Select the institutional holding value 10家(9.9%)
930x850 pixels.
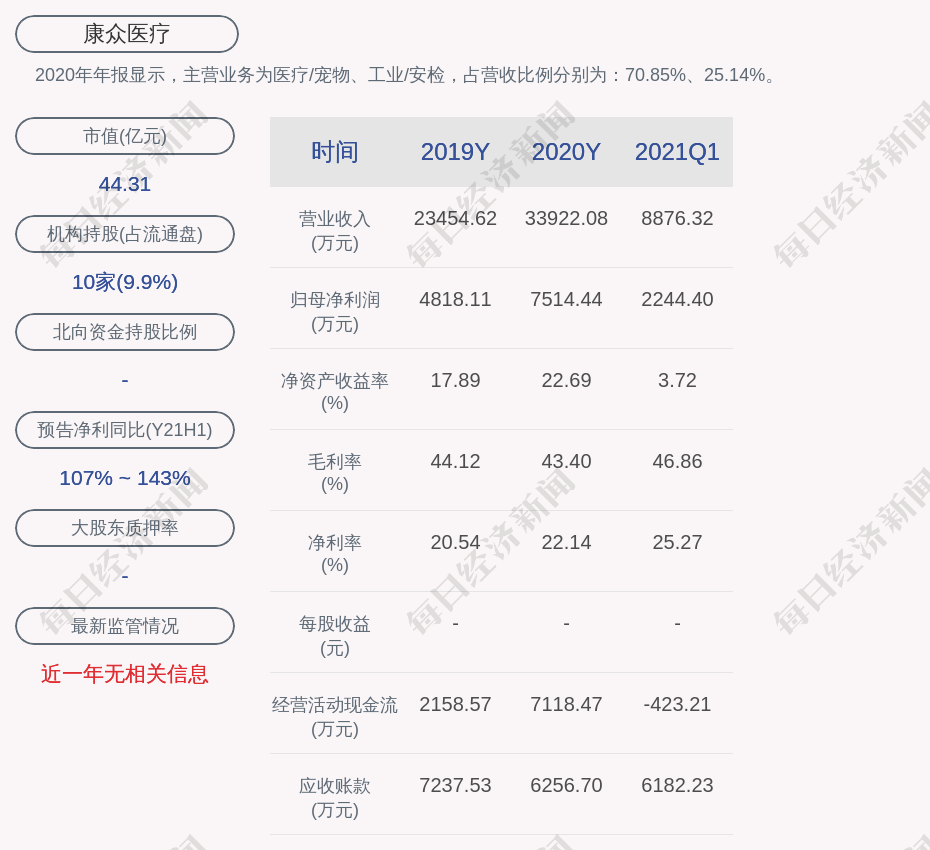pyautogui.click(x=125, y=282)
